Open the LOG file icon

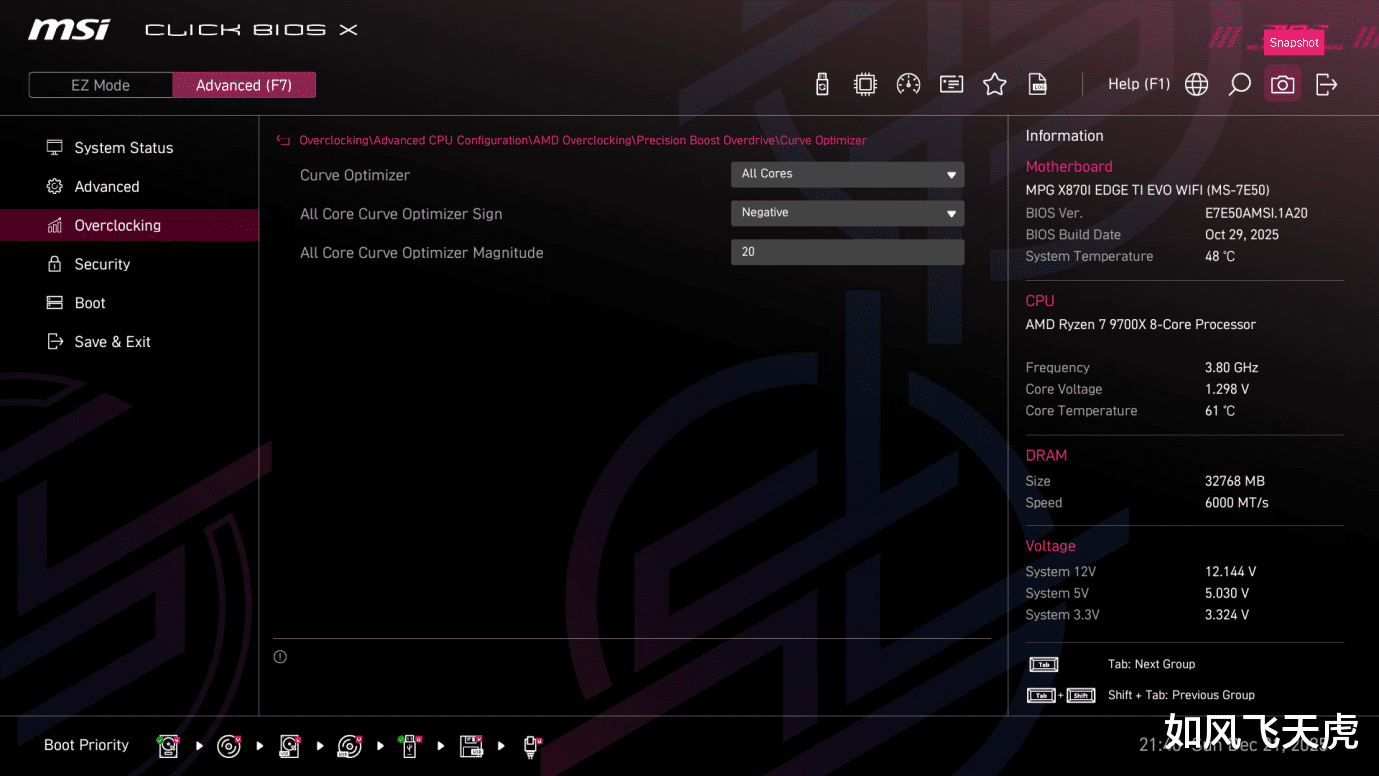click(x=1038, y=85)
